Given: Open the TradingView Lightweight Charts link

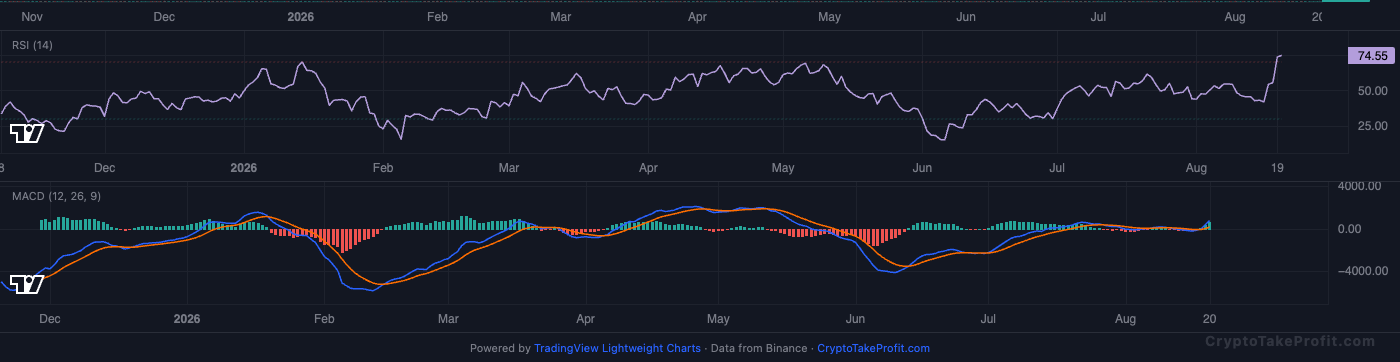Looking at the screenshot, I should pyautogui.click(x=617, y=348).
